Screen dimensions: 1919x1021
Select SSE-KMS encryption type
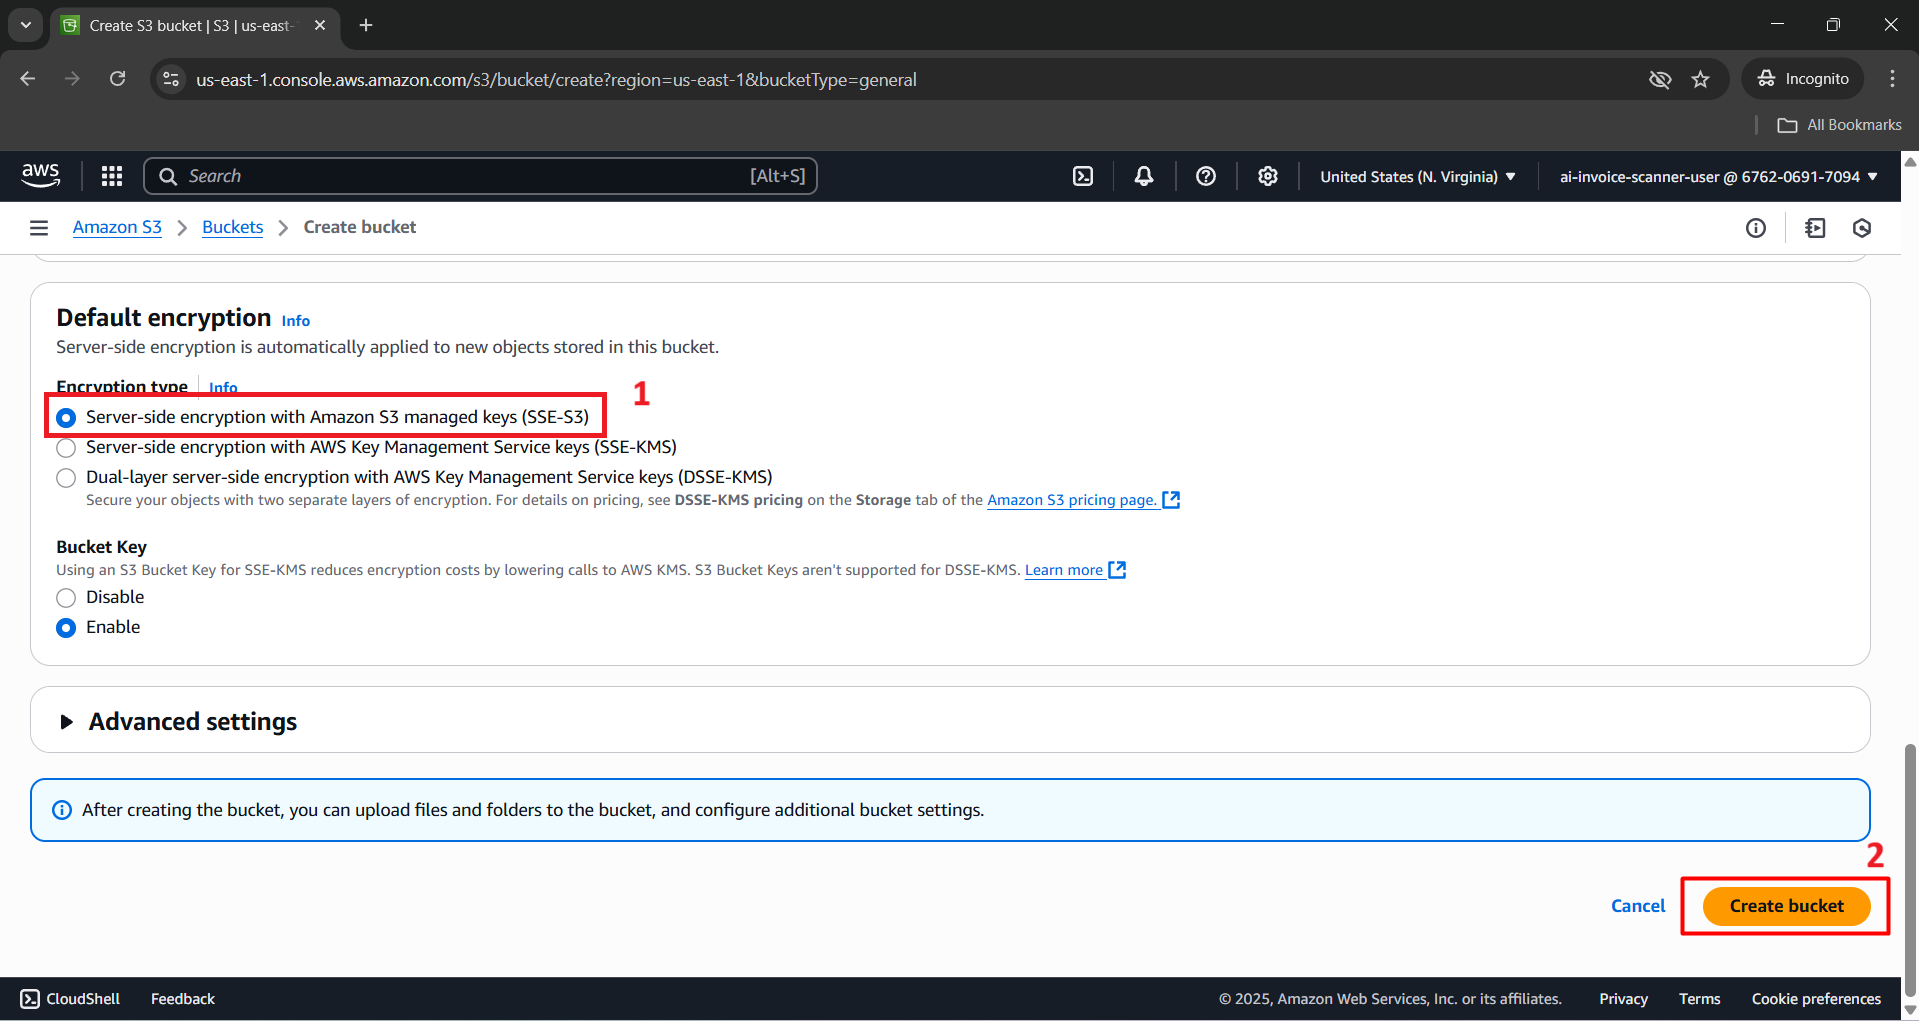click(x=66, y=448)
